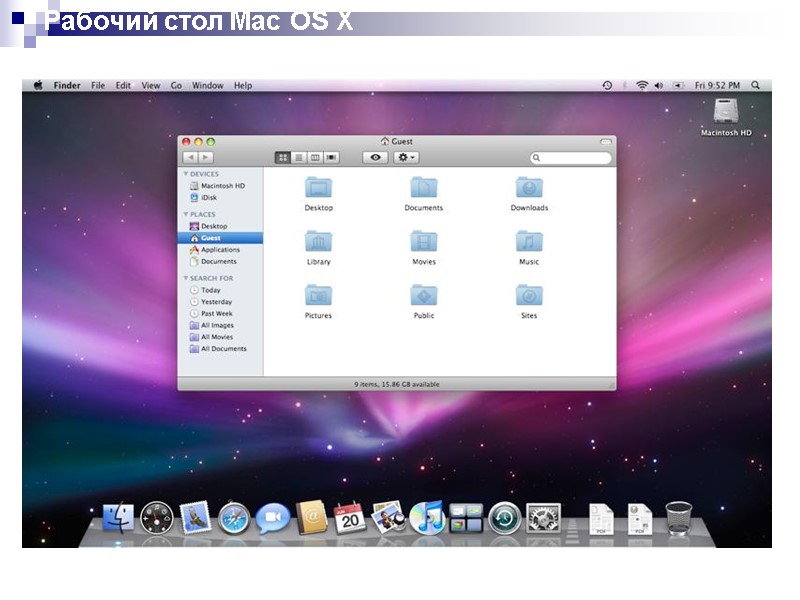The height and width of the screenshot is (600, 800).
Task: Click the Finder back navigation button
Action: click(x=191, y=156)
